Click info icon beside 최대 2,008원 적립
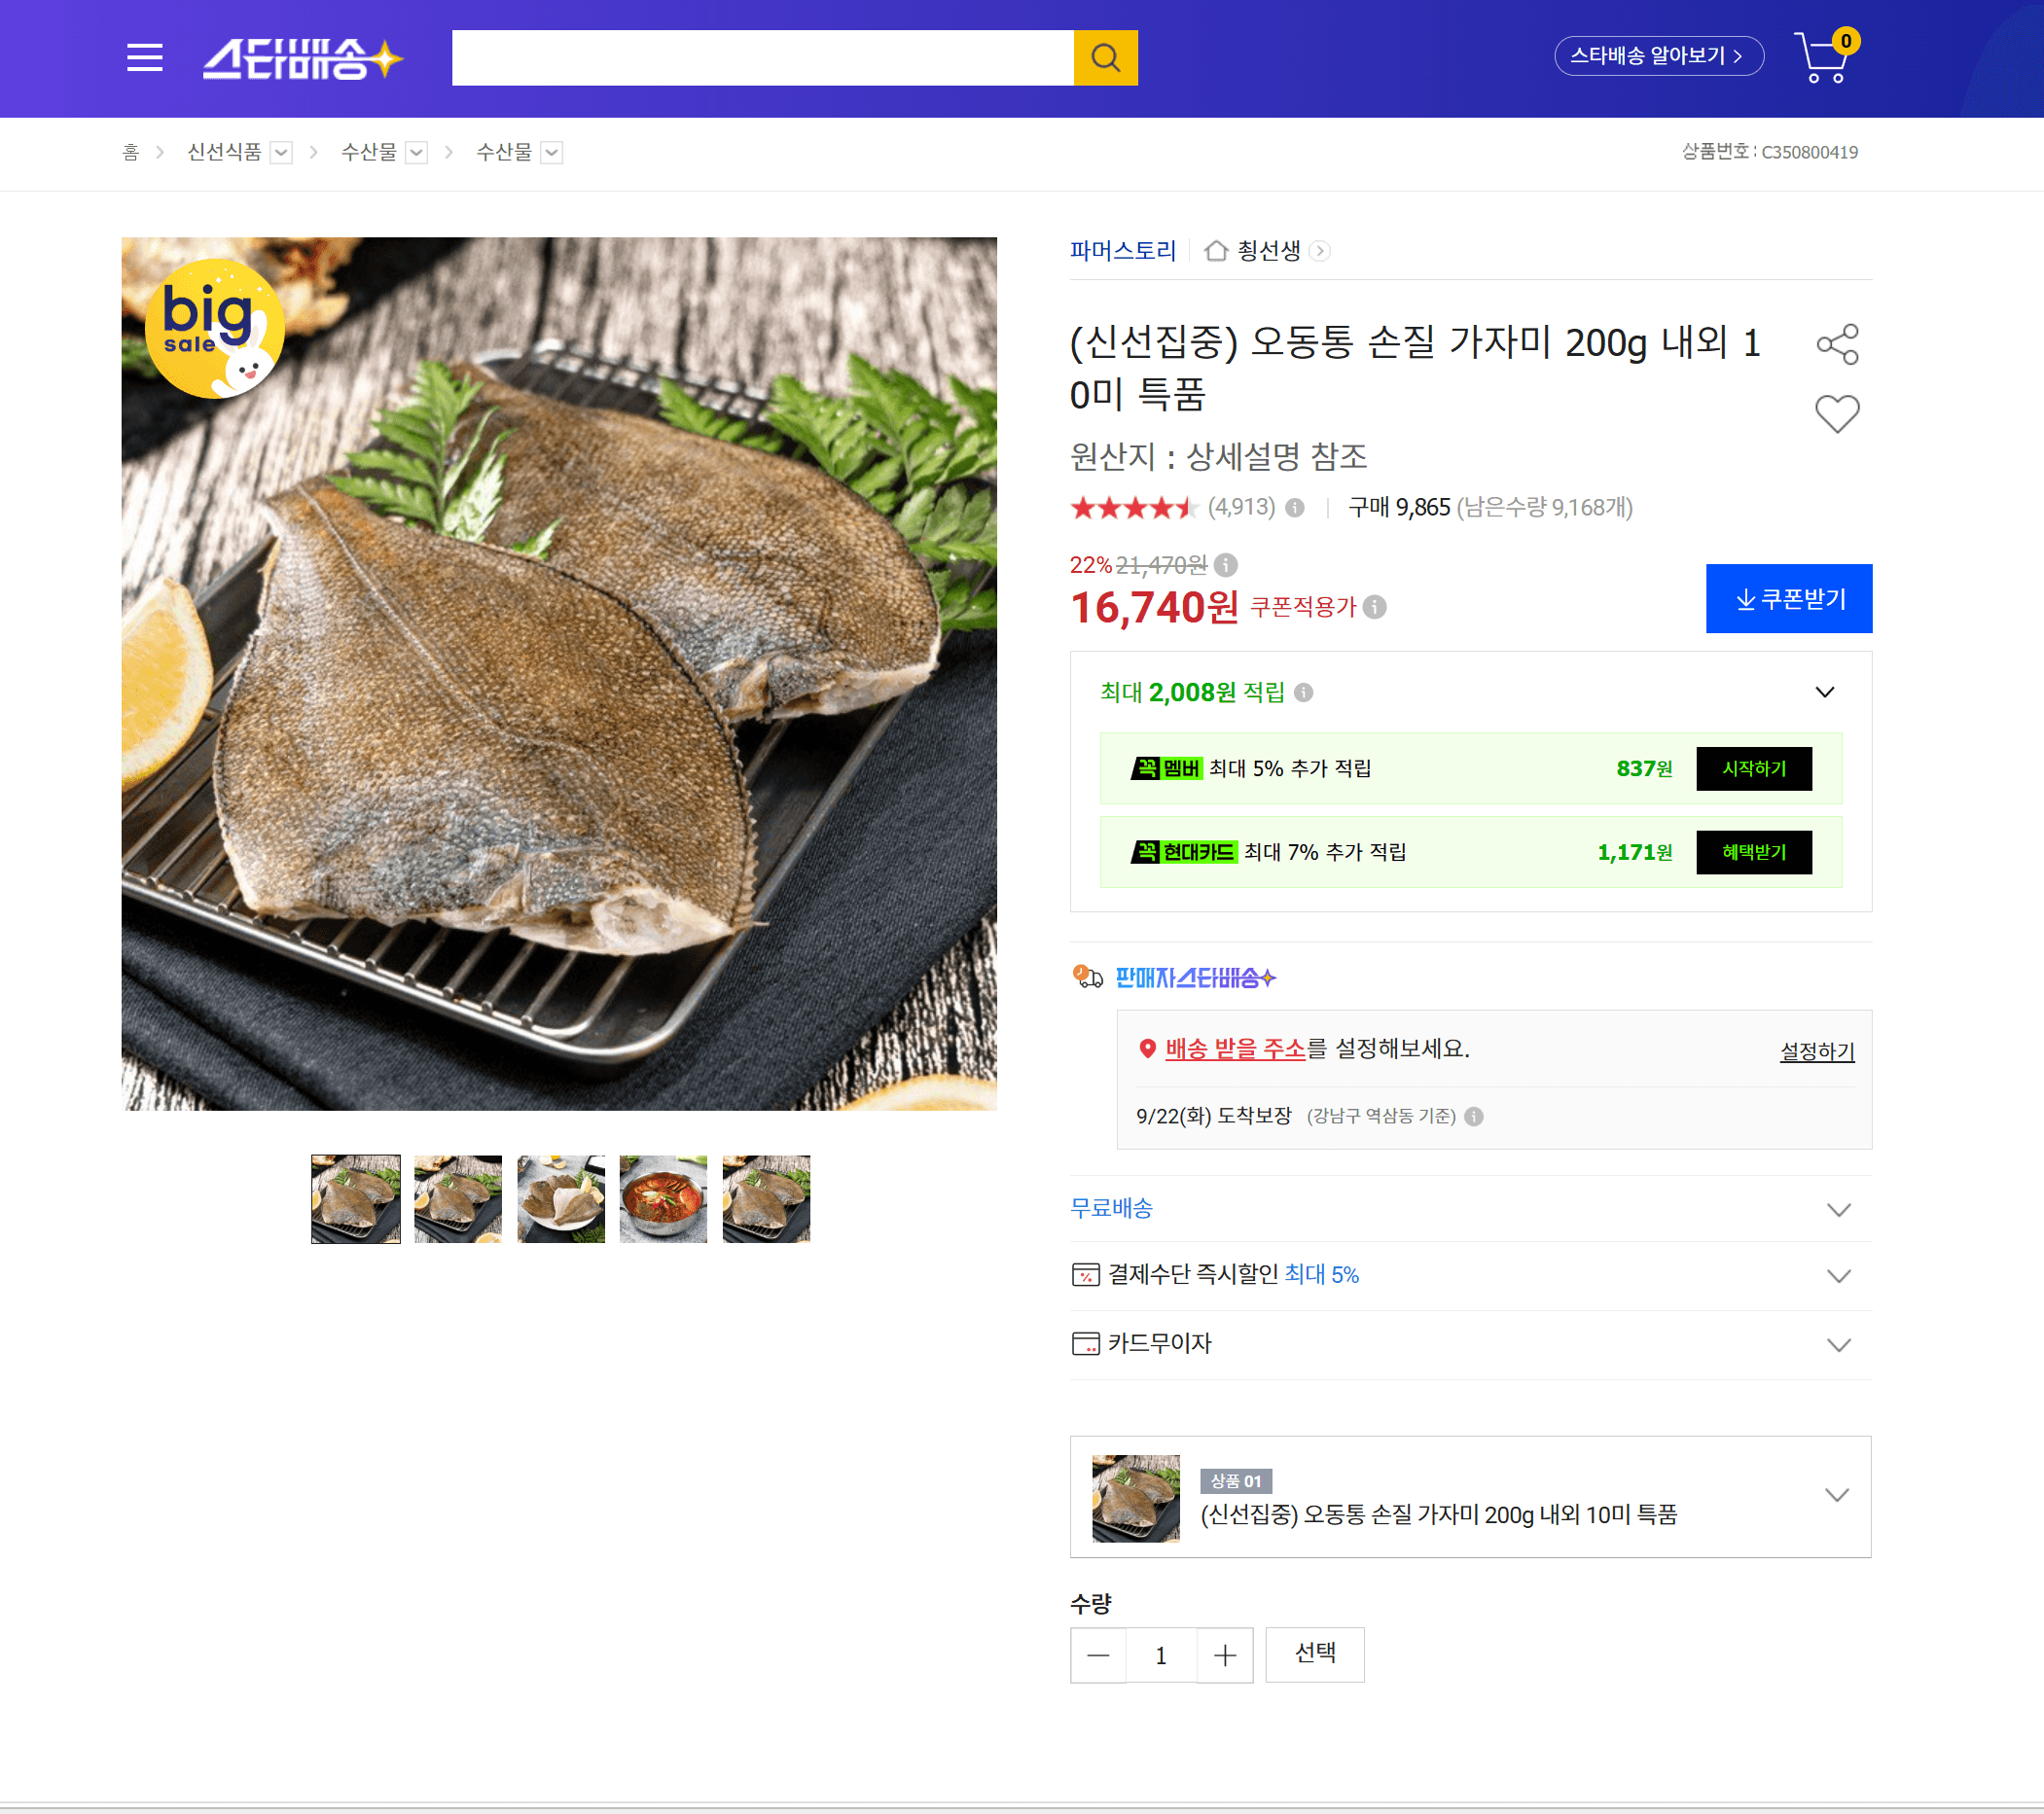 [1304, 692]
